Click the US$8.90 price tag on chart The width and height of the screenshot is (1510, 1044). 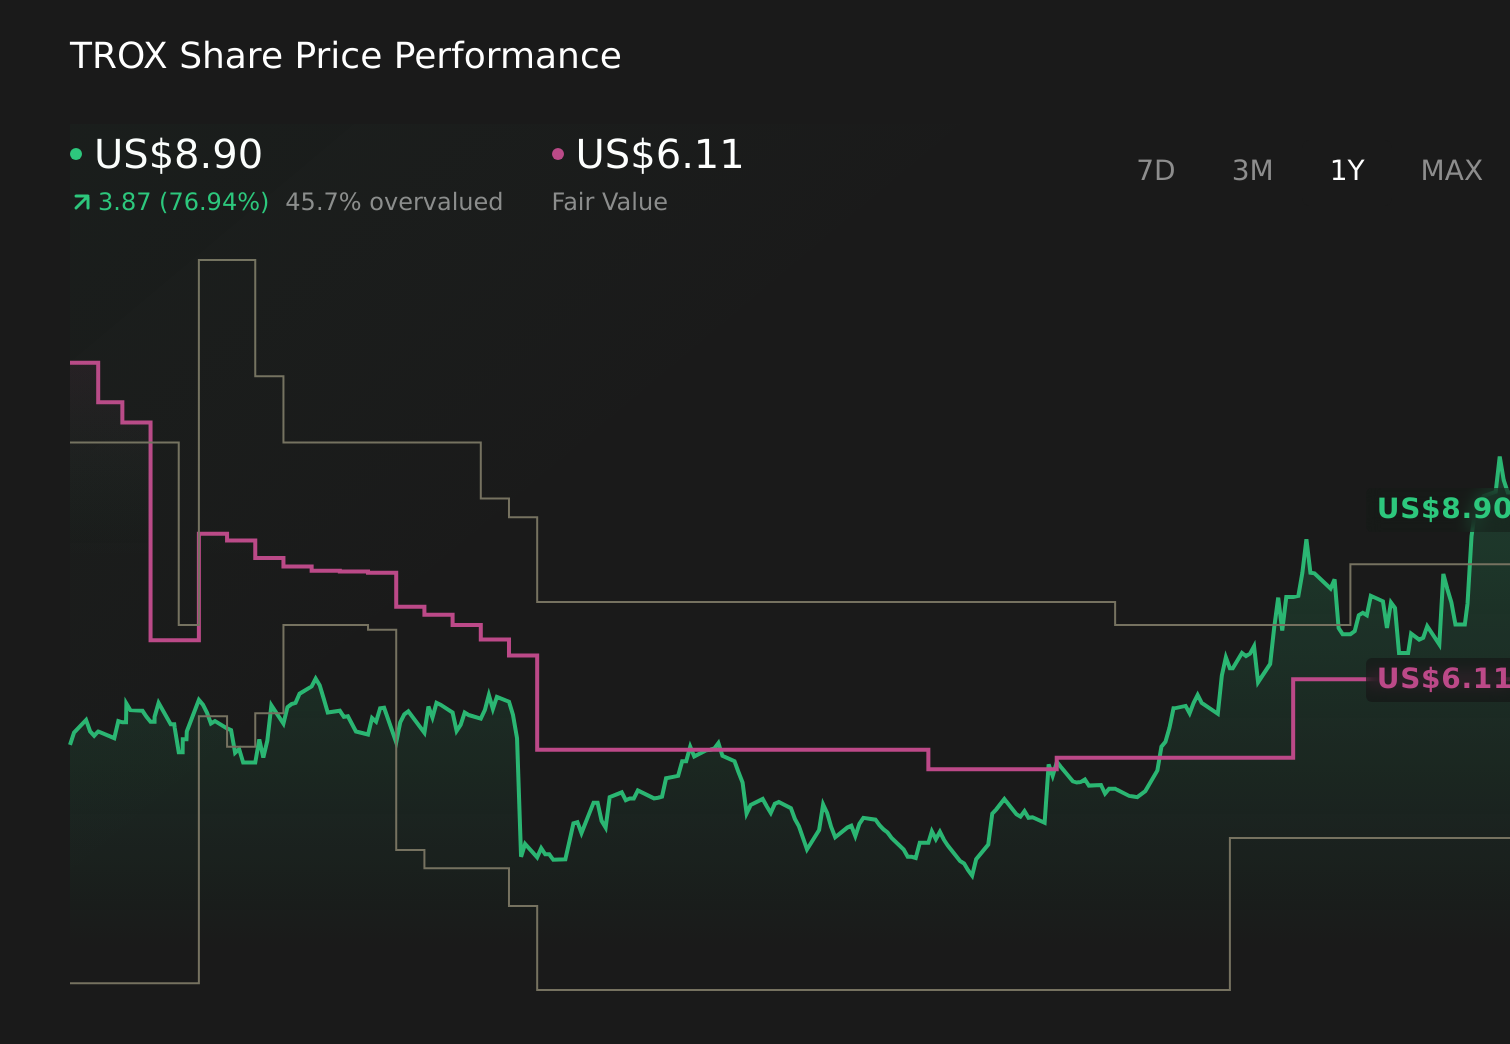click(x=1440, y=509)
